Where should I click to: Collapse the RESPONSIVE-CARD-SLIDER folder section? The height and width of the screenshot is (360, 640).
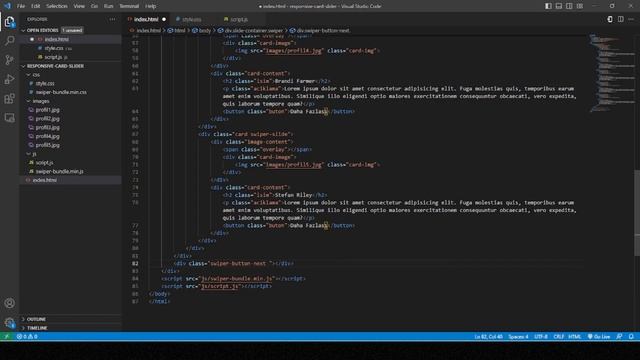[55, 66]
